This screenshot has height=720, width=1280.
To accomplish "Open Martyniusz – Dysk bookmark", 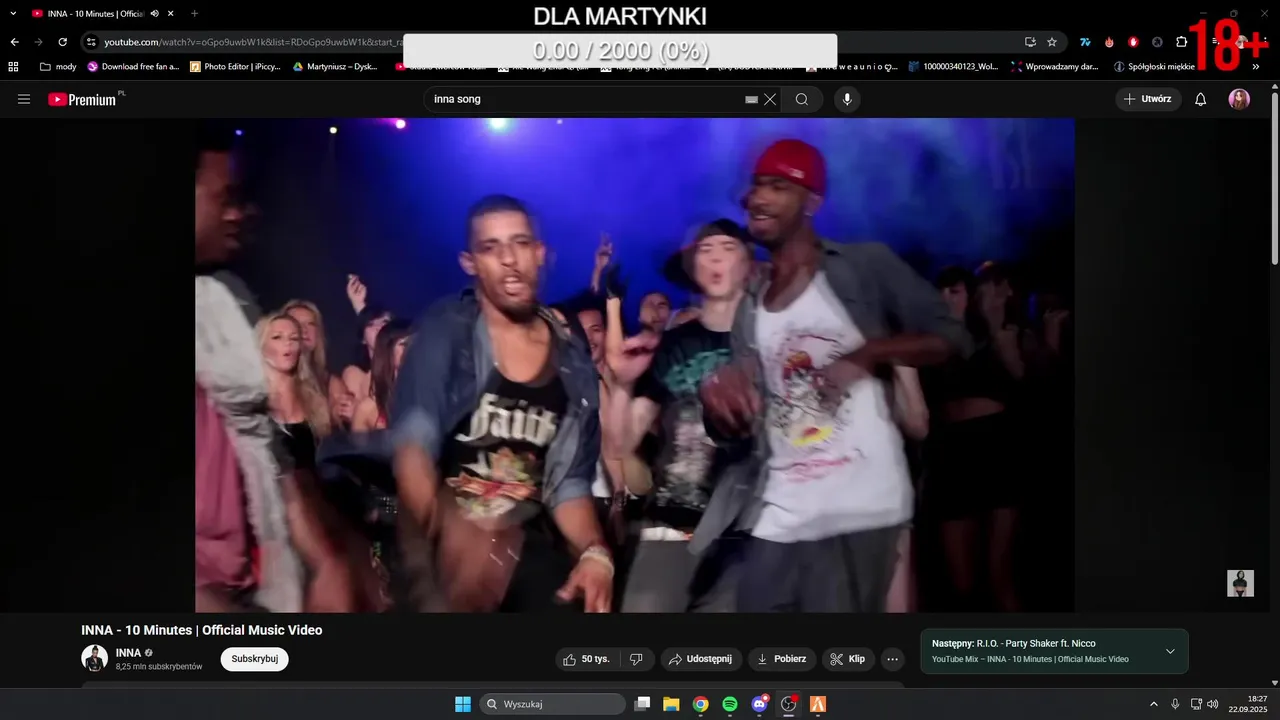I will 336,67.
